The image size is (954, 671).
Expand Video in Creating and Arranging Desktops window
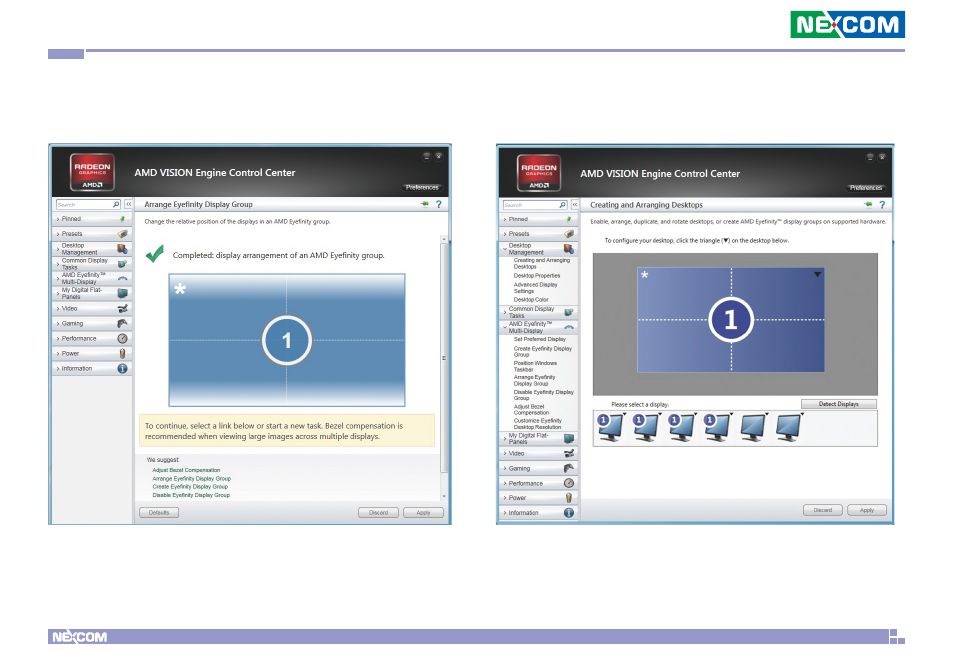coord(538,453)
